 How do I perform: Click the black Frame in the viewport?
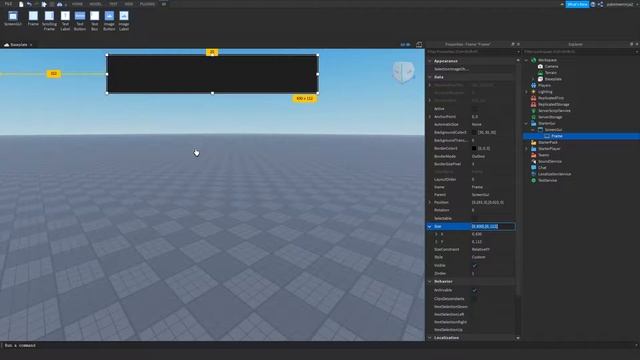coord(212,74)
